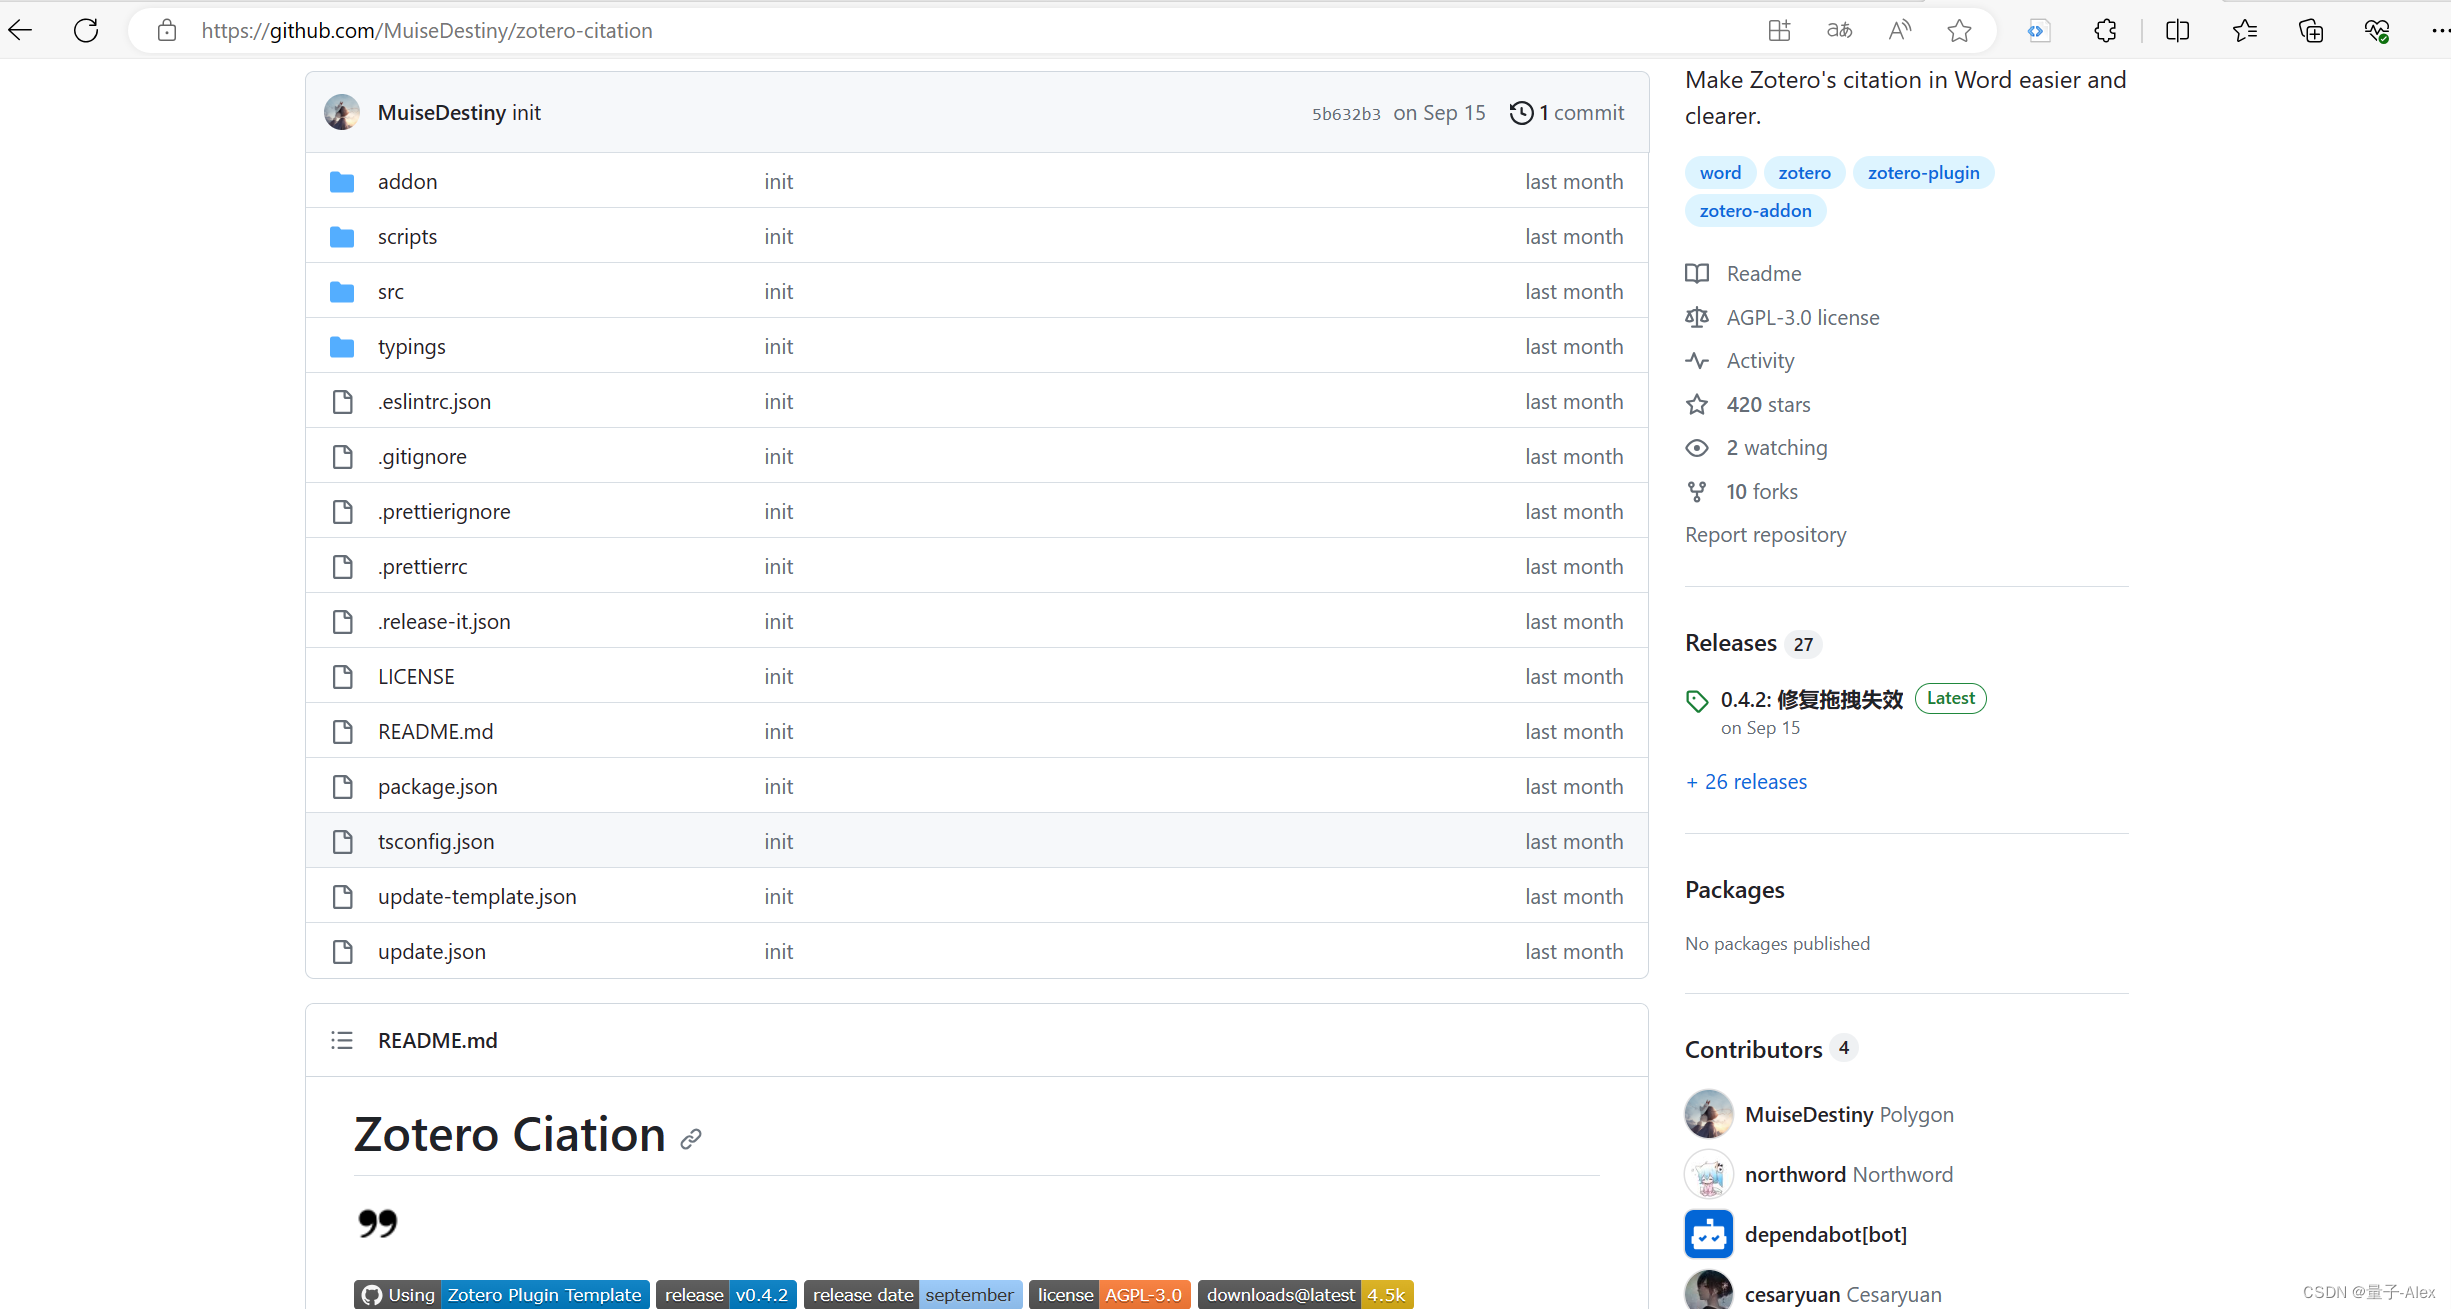Open the 0.4.2 latest release
The width and height of the screenshot is (2451, 1309).
pyautogui.click(x=1811, y=699)
